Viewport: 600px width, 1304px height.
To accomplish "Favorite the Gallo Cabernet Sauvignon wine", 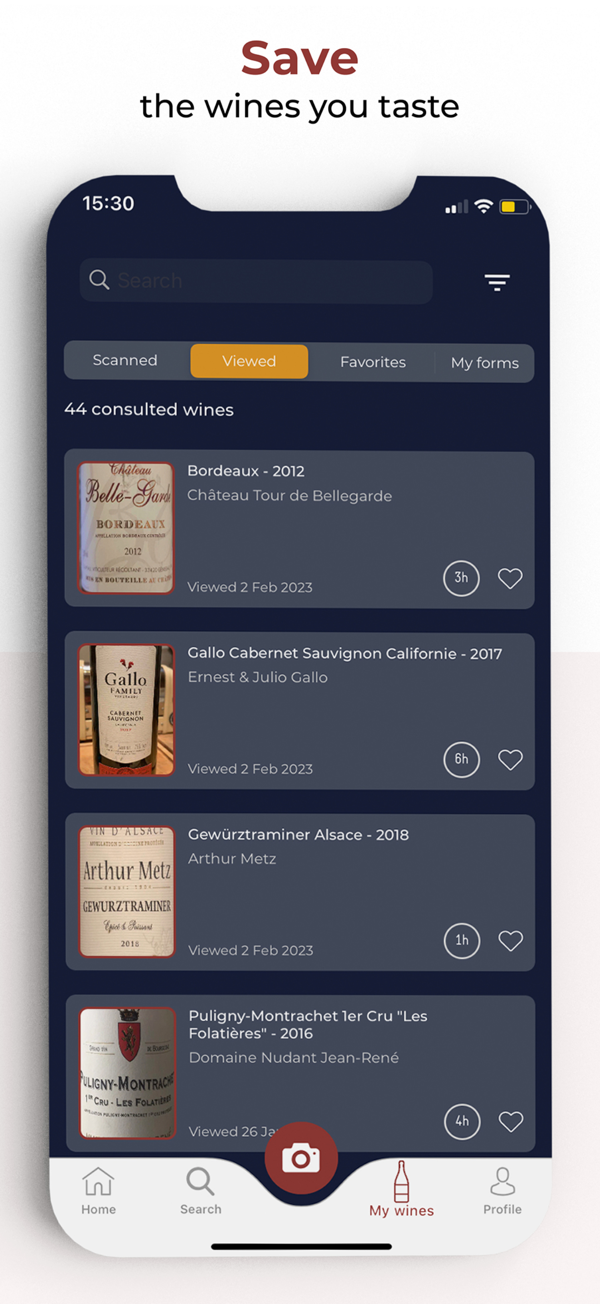I will pyautogui.click(x=510, y=760).
